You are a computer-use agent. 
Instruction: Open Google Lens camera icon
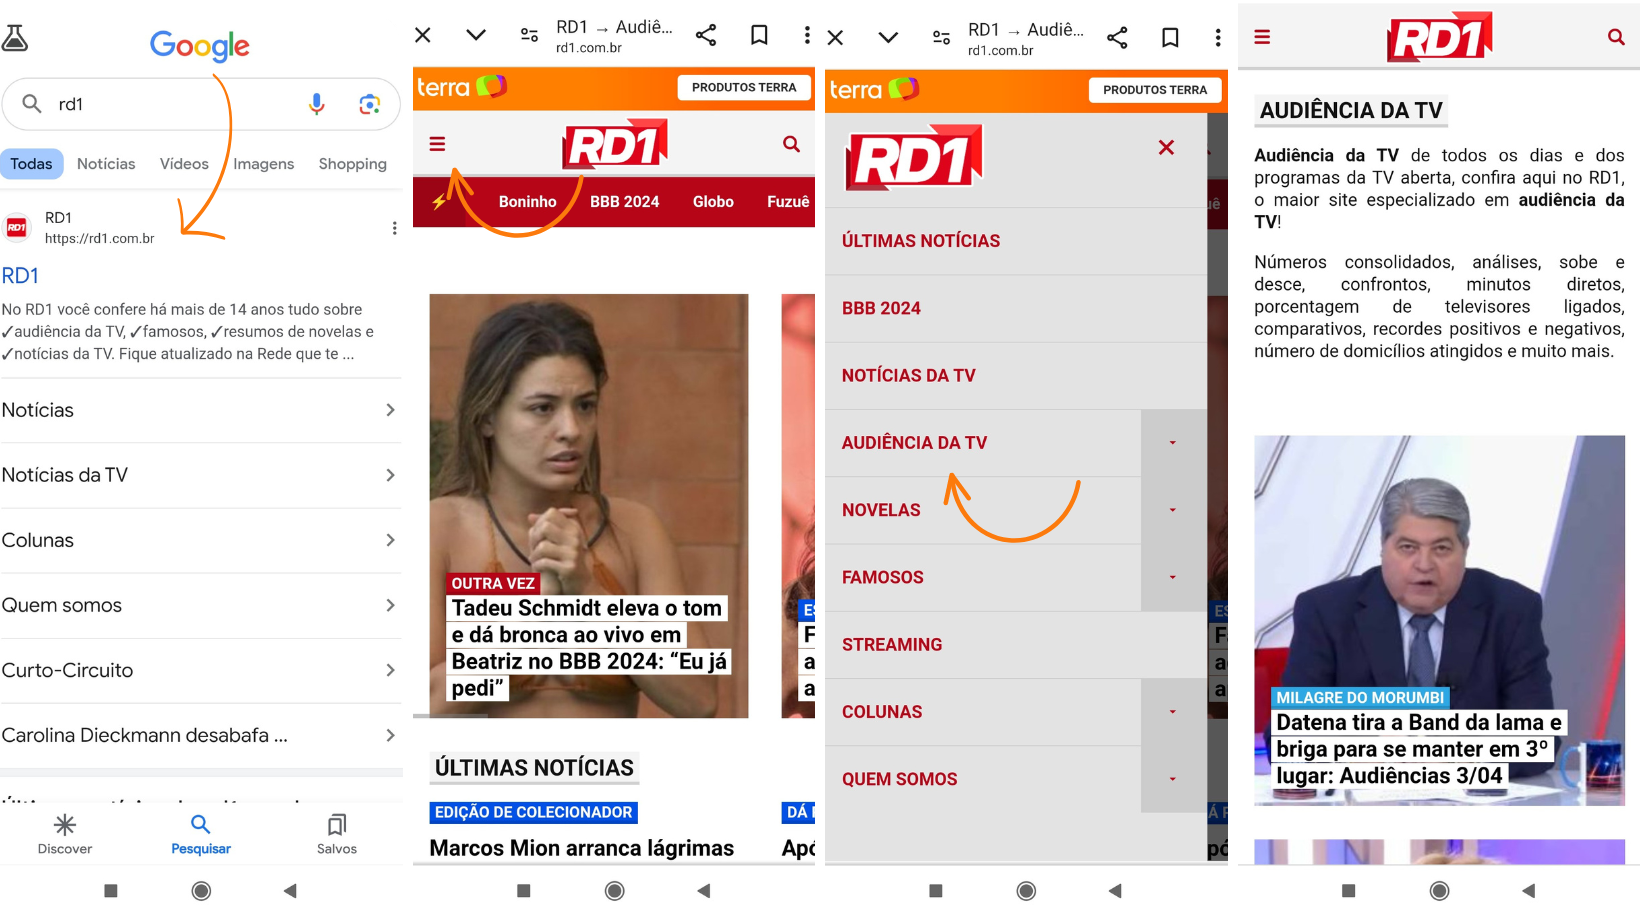pyautogui.click(x=370, y=104)
